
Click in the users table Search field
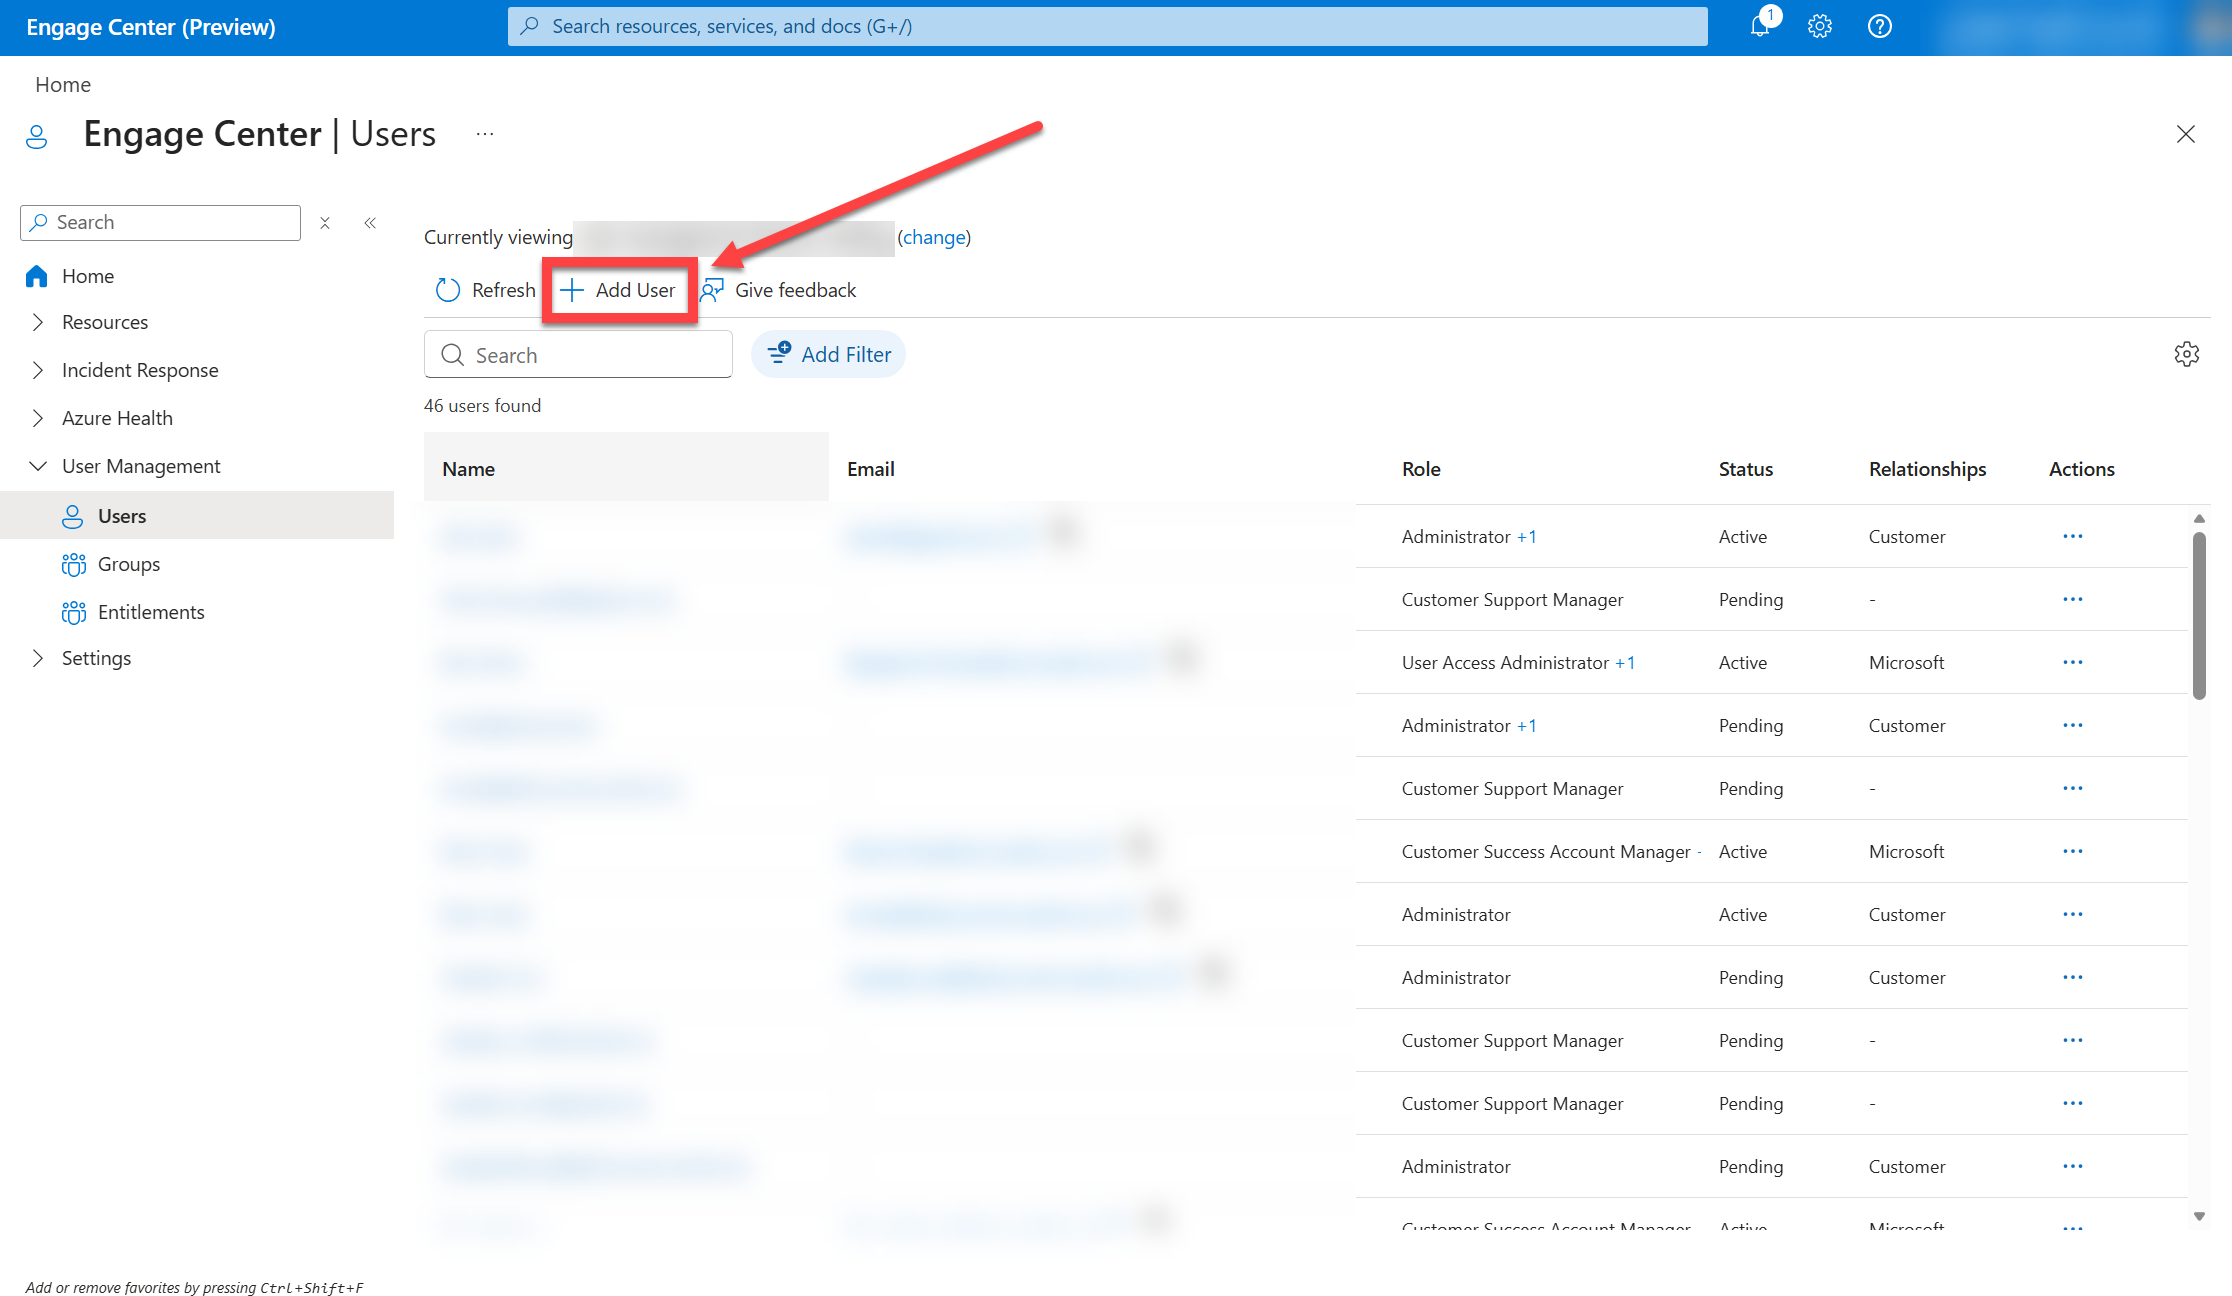578,355
